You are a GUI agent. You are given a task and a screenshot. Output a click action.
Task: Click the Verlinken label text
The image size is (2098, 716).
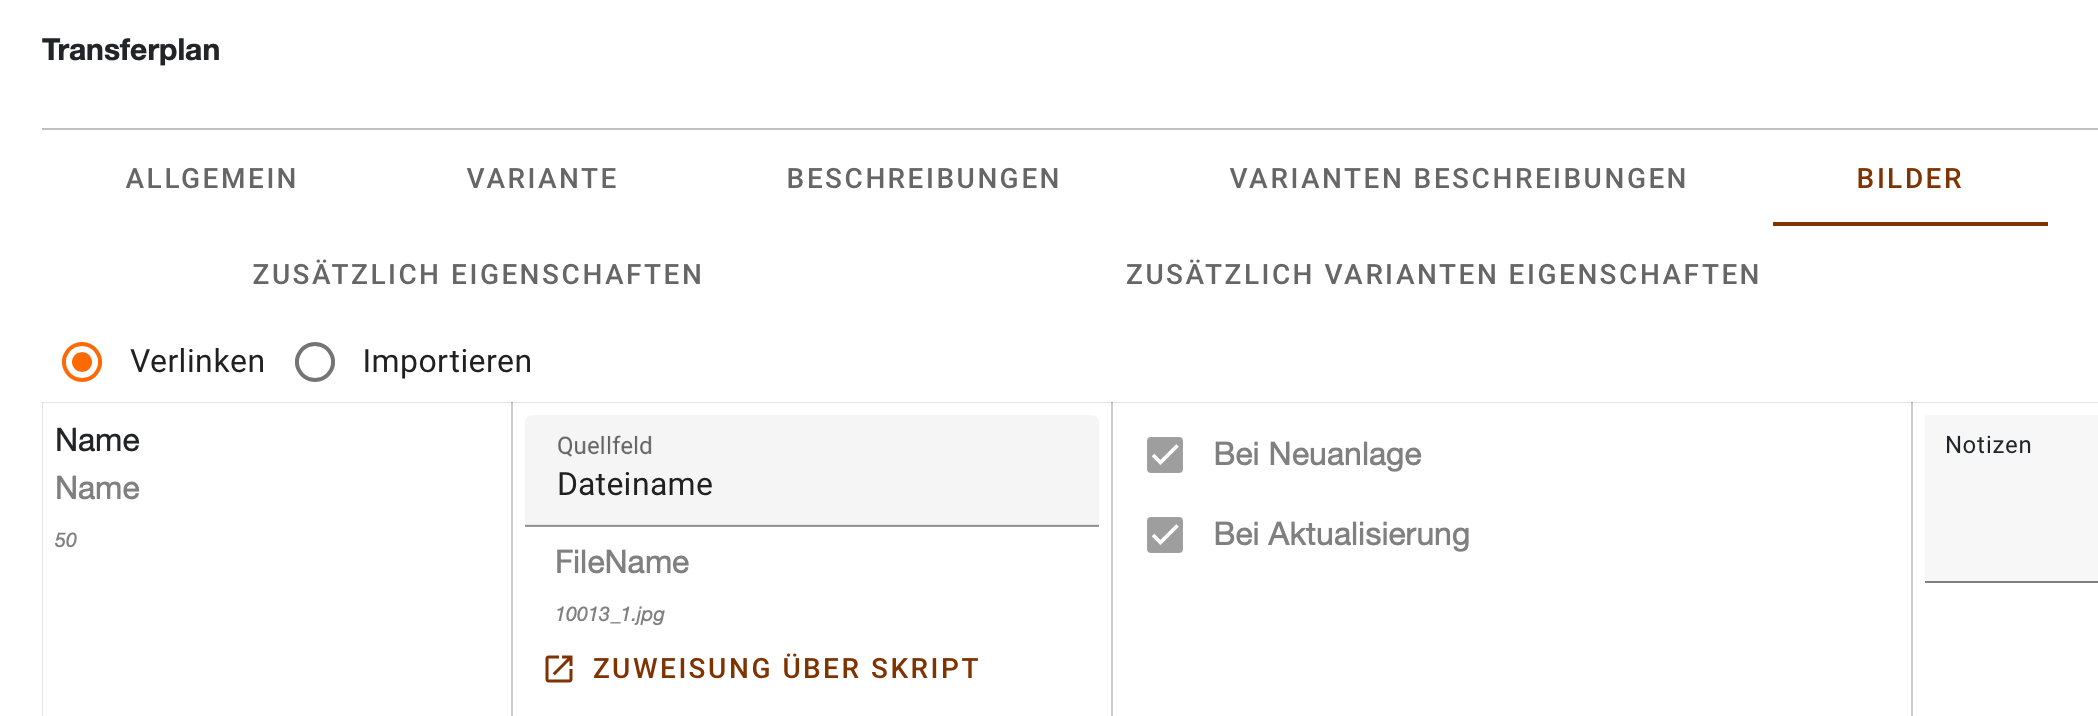(198, 362)
